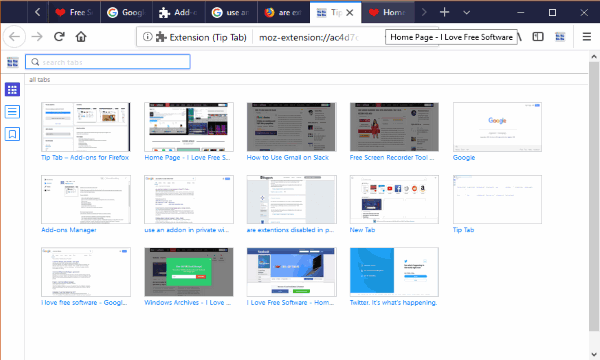Toggle the browser sidebar icon

pyautogui.click(x=538, y=37)
